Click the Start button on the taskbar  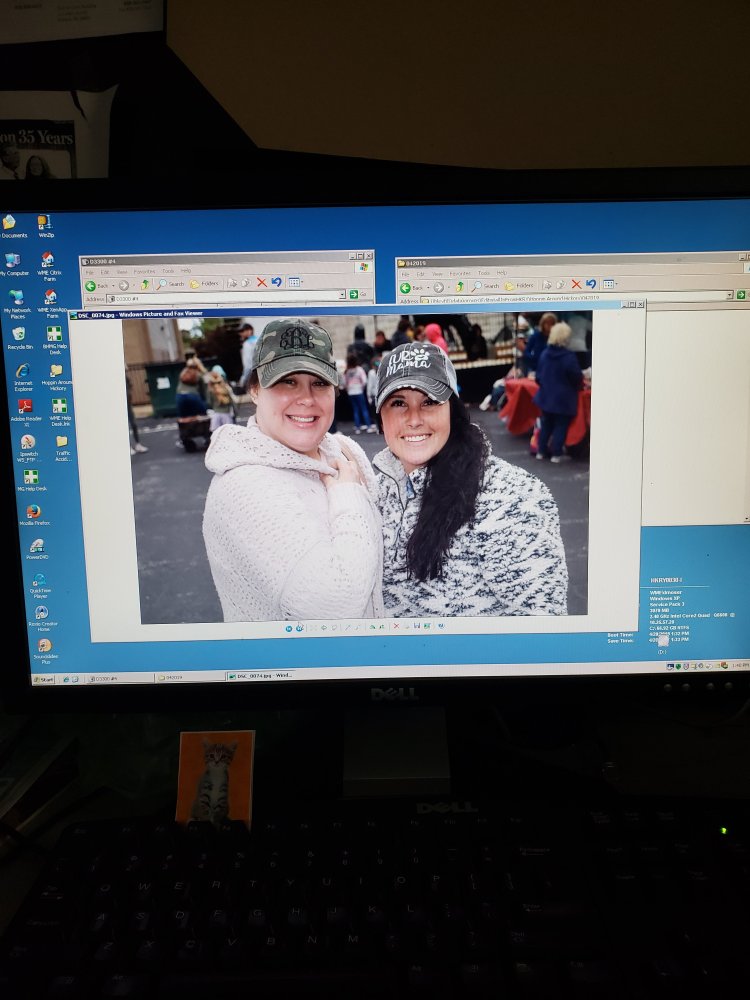pos(44,679)
